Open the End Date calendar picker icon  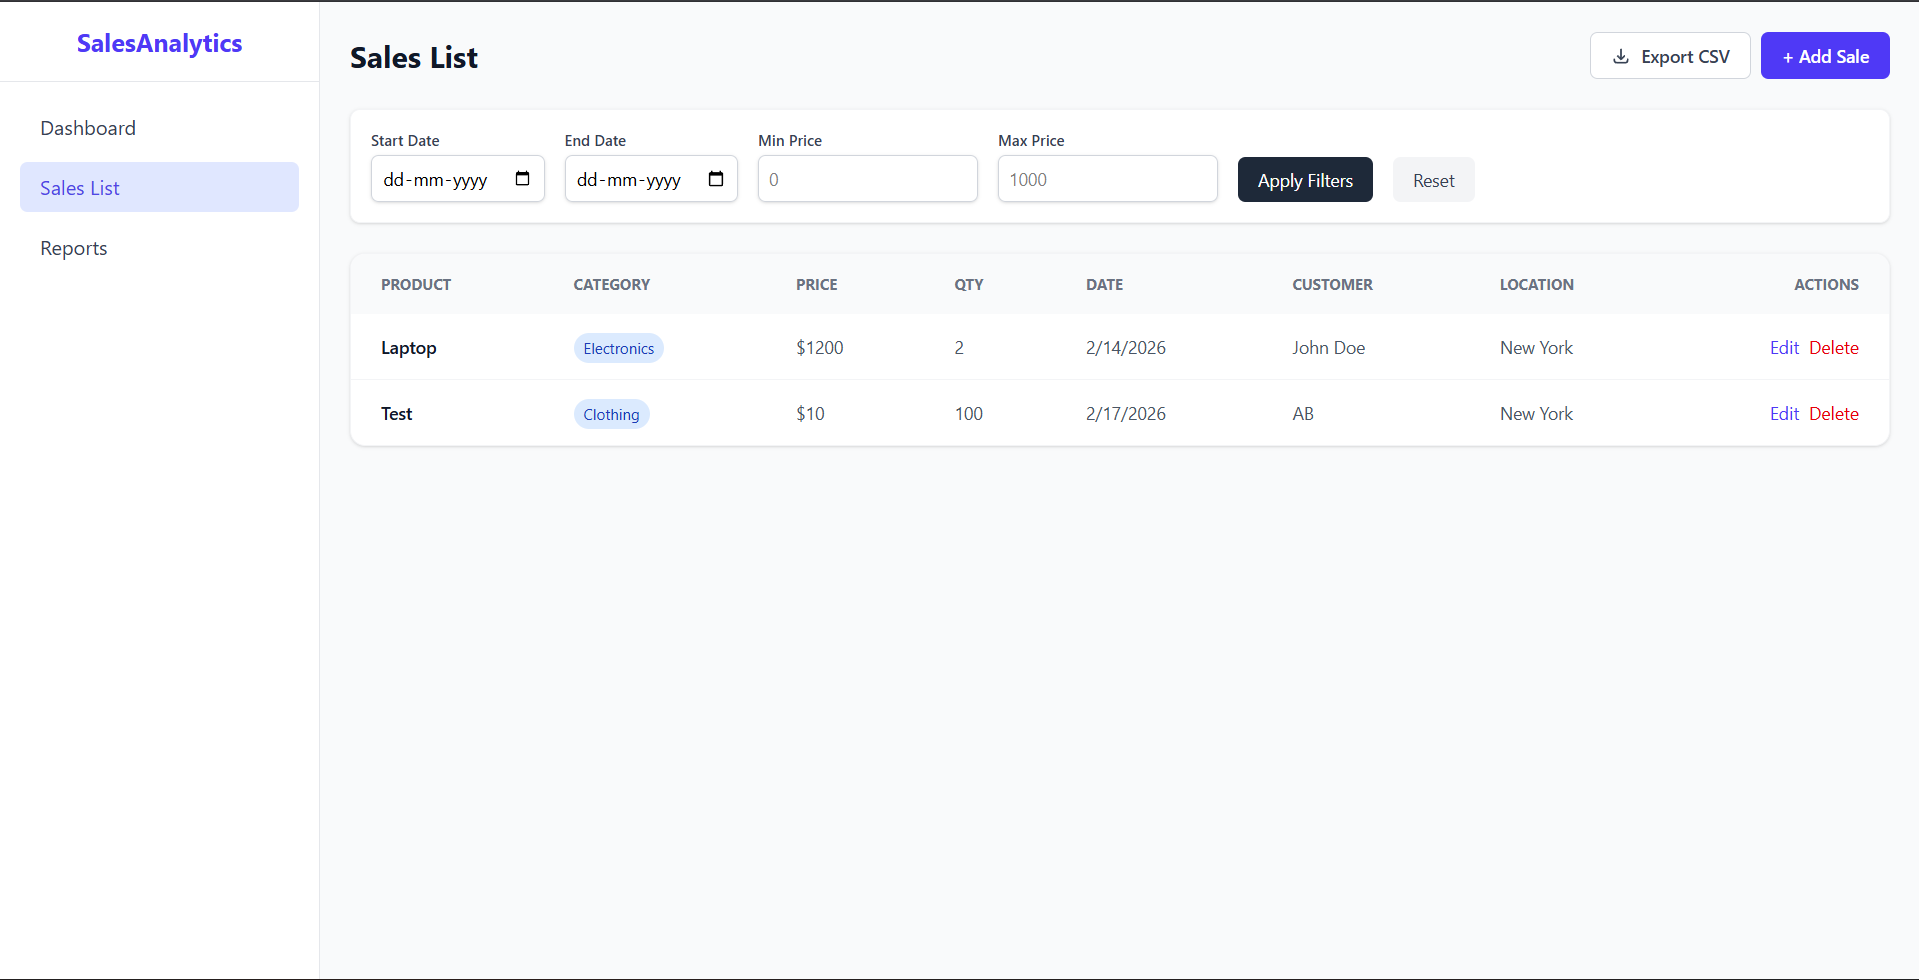pos(716,179)
